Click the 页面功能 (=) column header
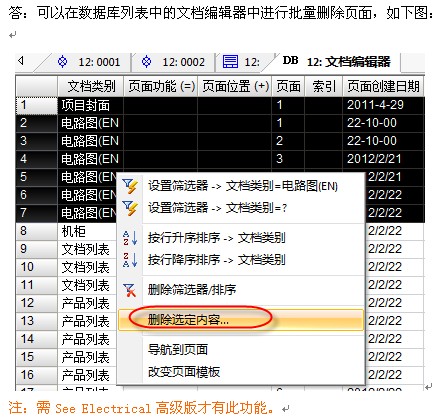The image size is (438, 420). [161, 86]
